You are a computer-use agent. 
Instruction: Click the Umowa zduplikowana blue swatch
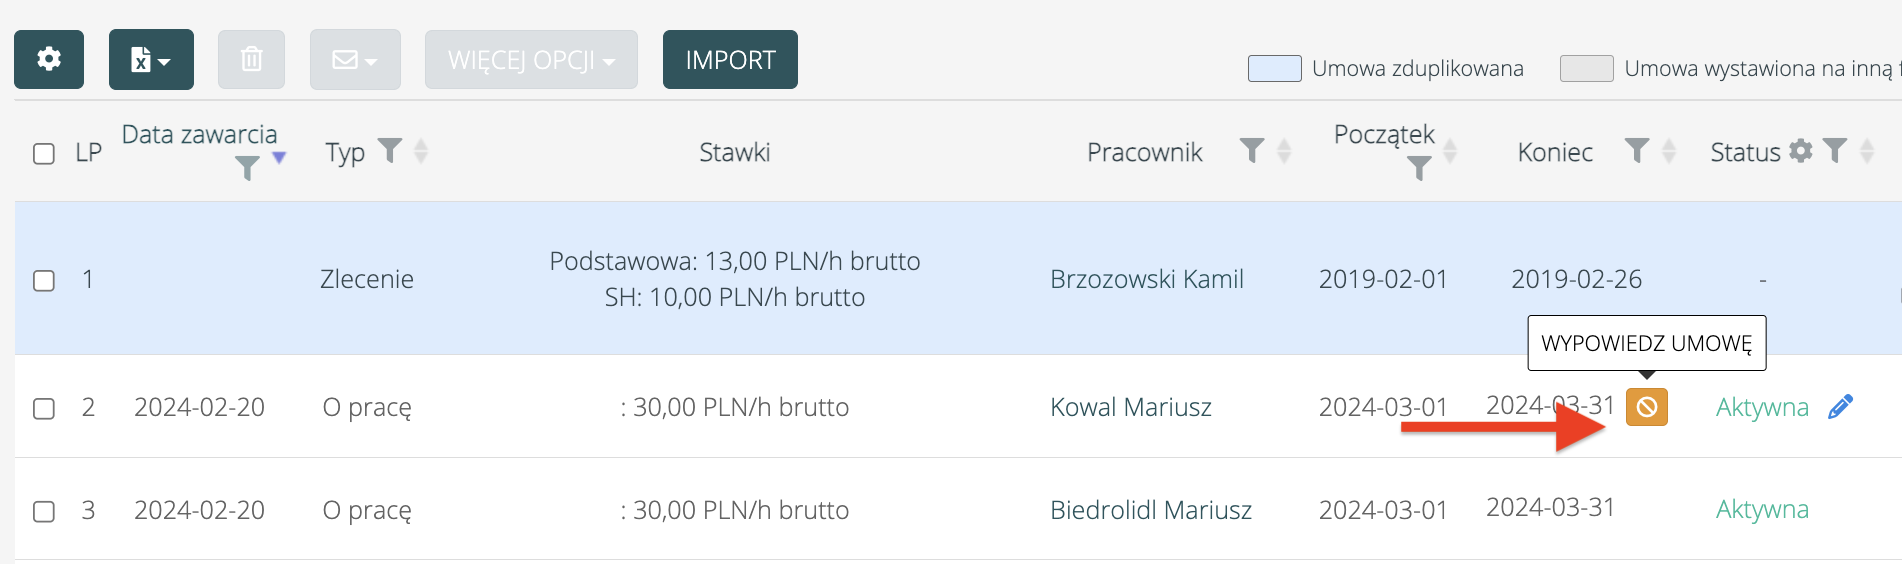pyautogui.click(x=1274, y=69)
